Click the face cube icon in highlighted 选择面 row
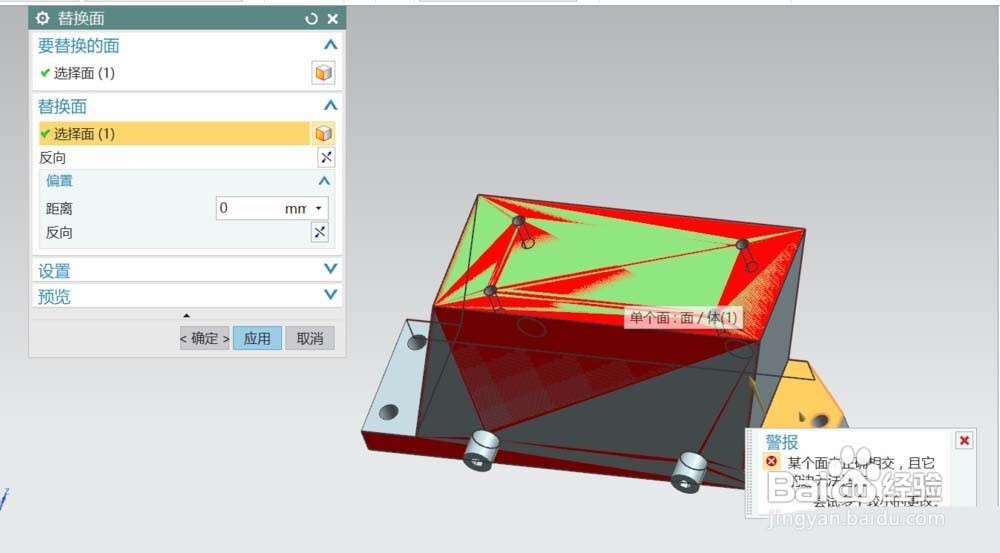This screenshot has height=553, width=1000. 323,133
